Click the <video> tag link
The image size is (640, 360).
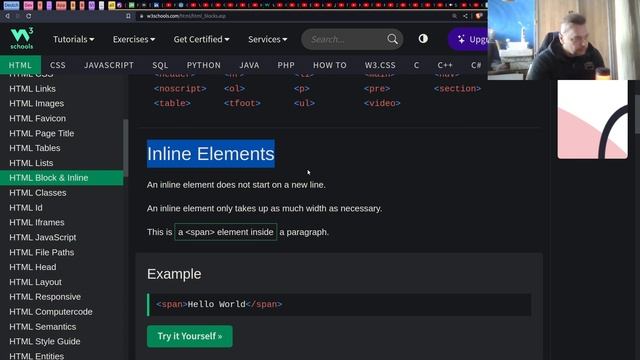coord(382,103)
